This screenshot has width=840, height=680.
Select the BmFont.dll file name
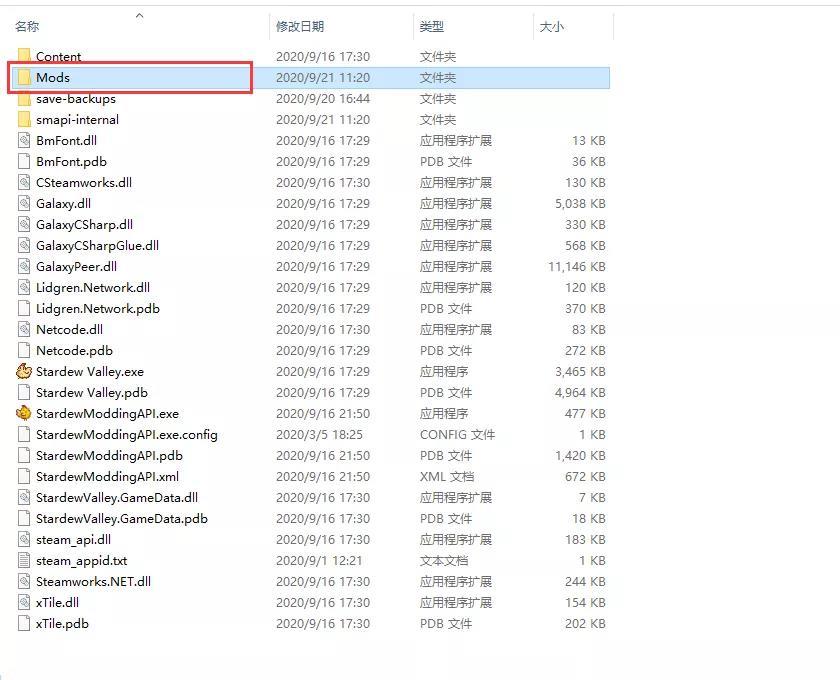coord(66,140)
